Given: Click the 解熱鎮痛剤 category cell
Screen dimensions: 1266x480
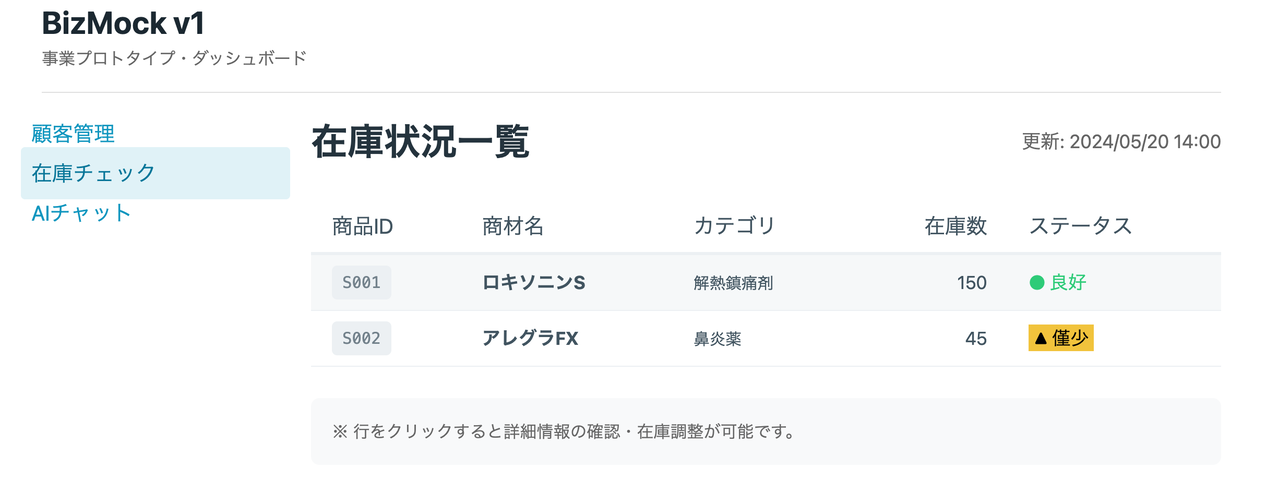Looking at the screenshot, I should coord(733,283).
